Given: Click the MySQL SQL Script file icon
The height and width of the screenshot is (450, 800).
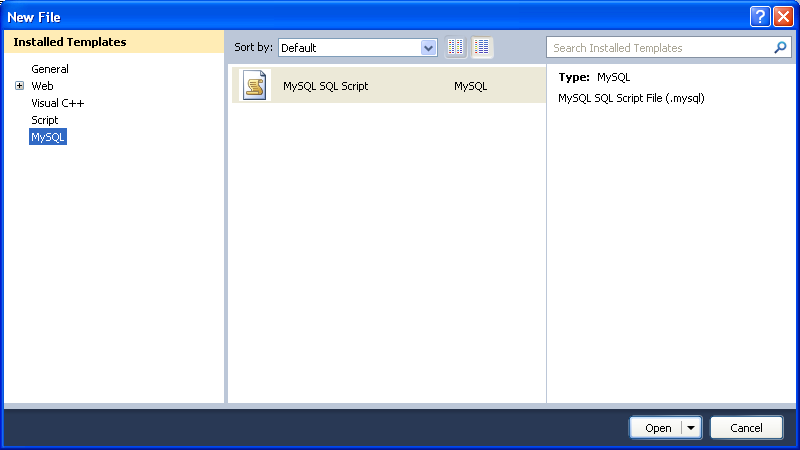Looking at the screenshot, I should coord(255,86).
